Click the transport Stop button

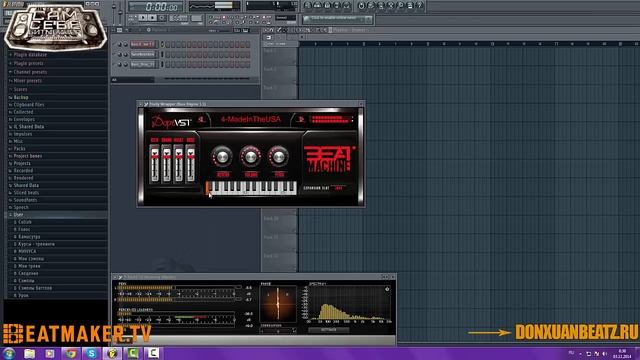coord(152,18)
